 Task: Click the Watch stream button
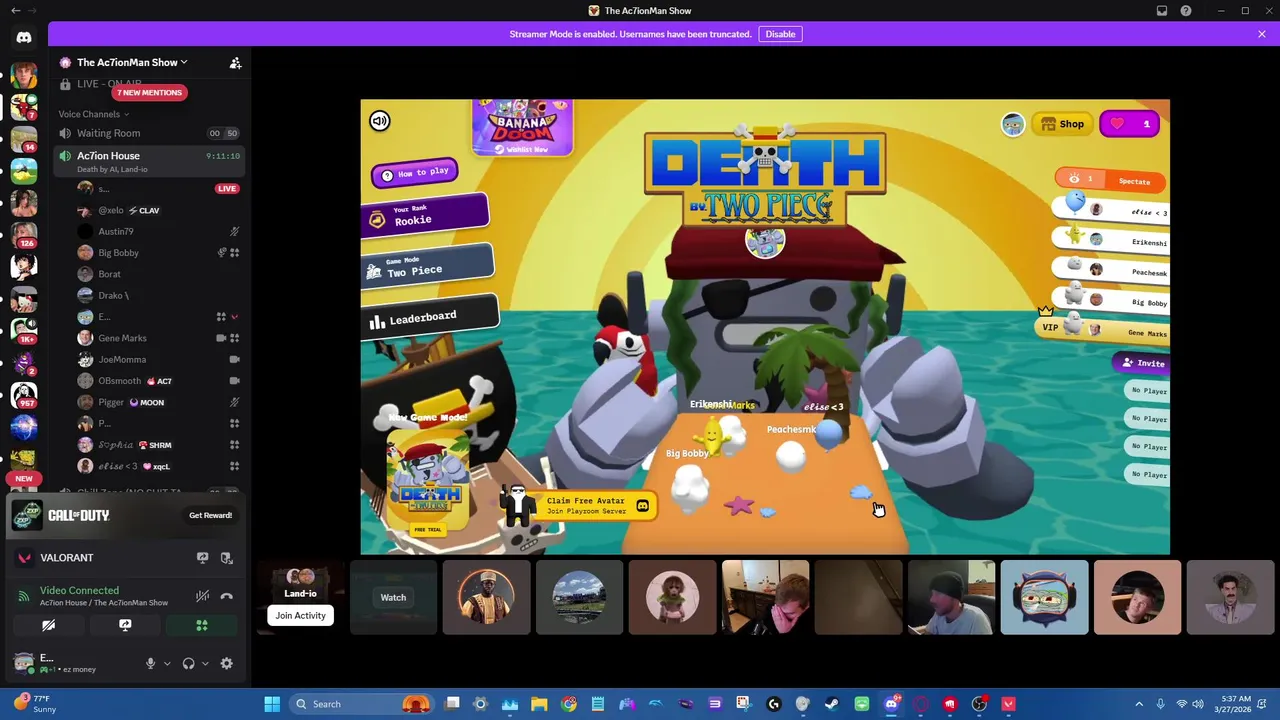(x=393, y=598)
